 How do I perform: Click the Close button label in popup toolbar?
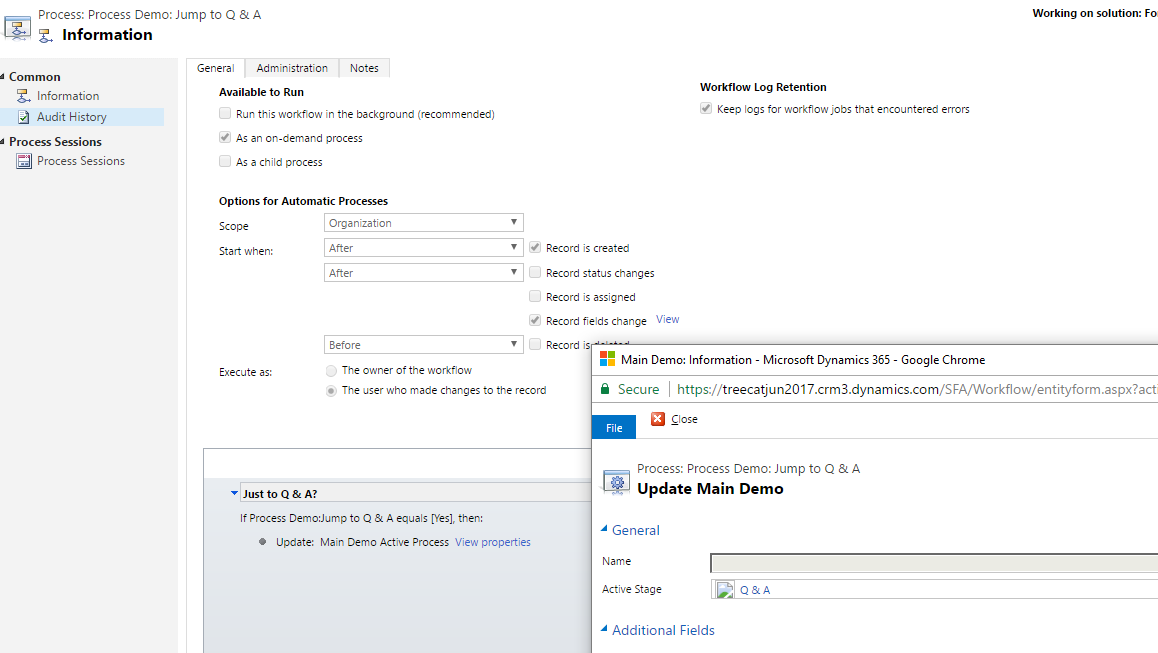point(685,419)
